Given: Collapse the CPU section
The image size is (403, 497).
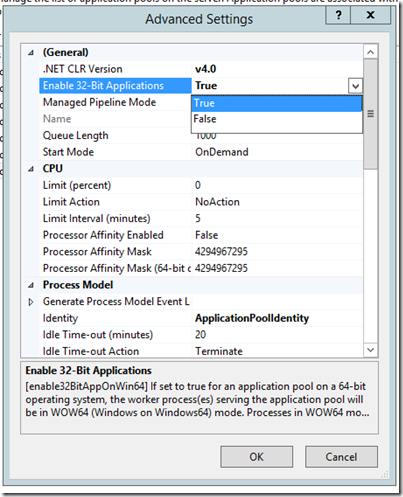Looking at the screenshot, I should pyautogui.click(x=31, y=169).
